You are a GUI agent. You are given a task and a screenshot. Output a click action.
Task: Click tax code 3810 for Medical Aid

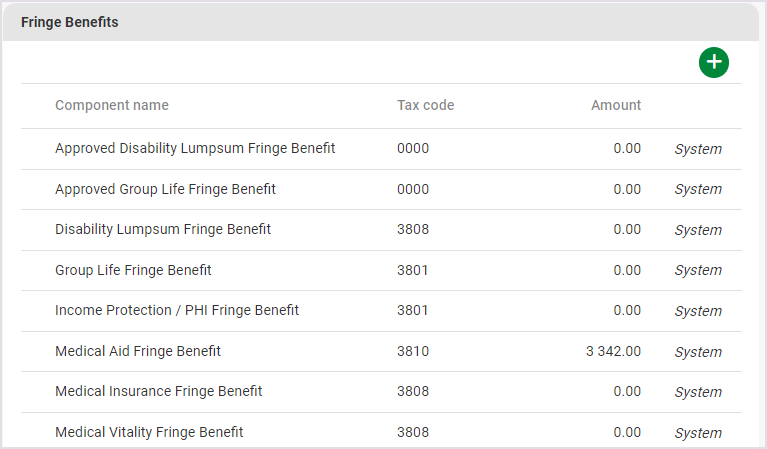(x=413, y=351)
